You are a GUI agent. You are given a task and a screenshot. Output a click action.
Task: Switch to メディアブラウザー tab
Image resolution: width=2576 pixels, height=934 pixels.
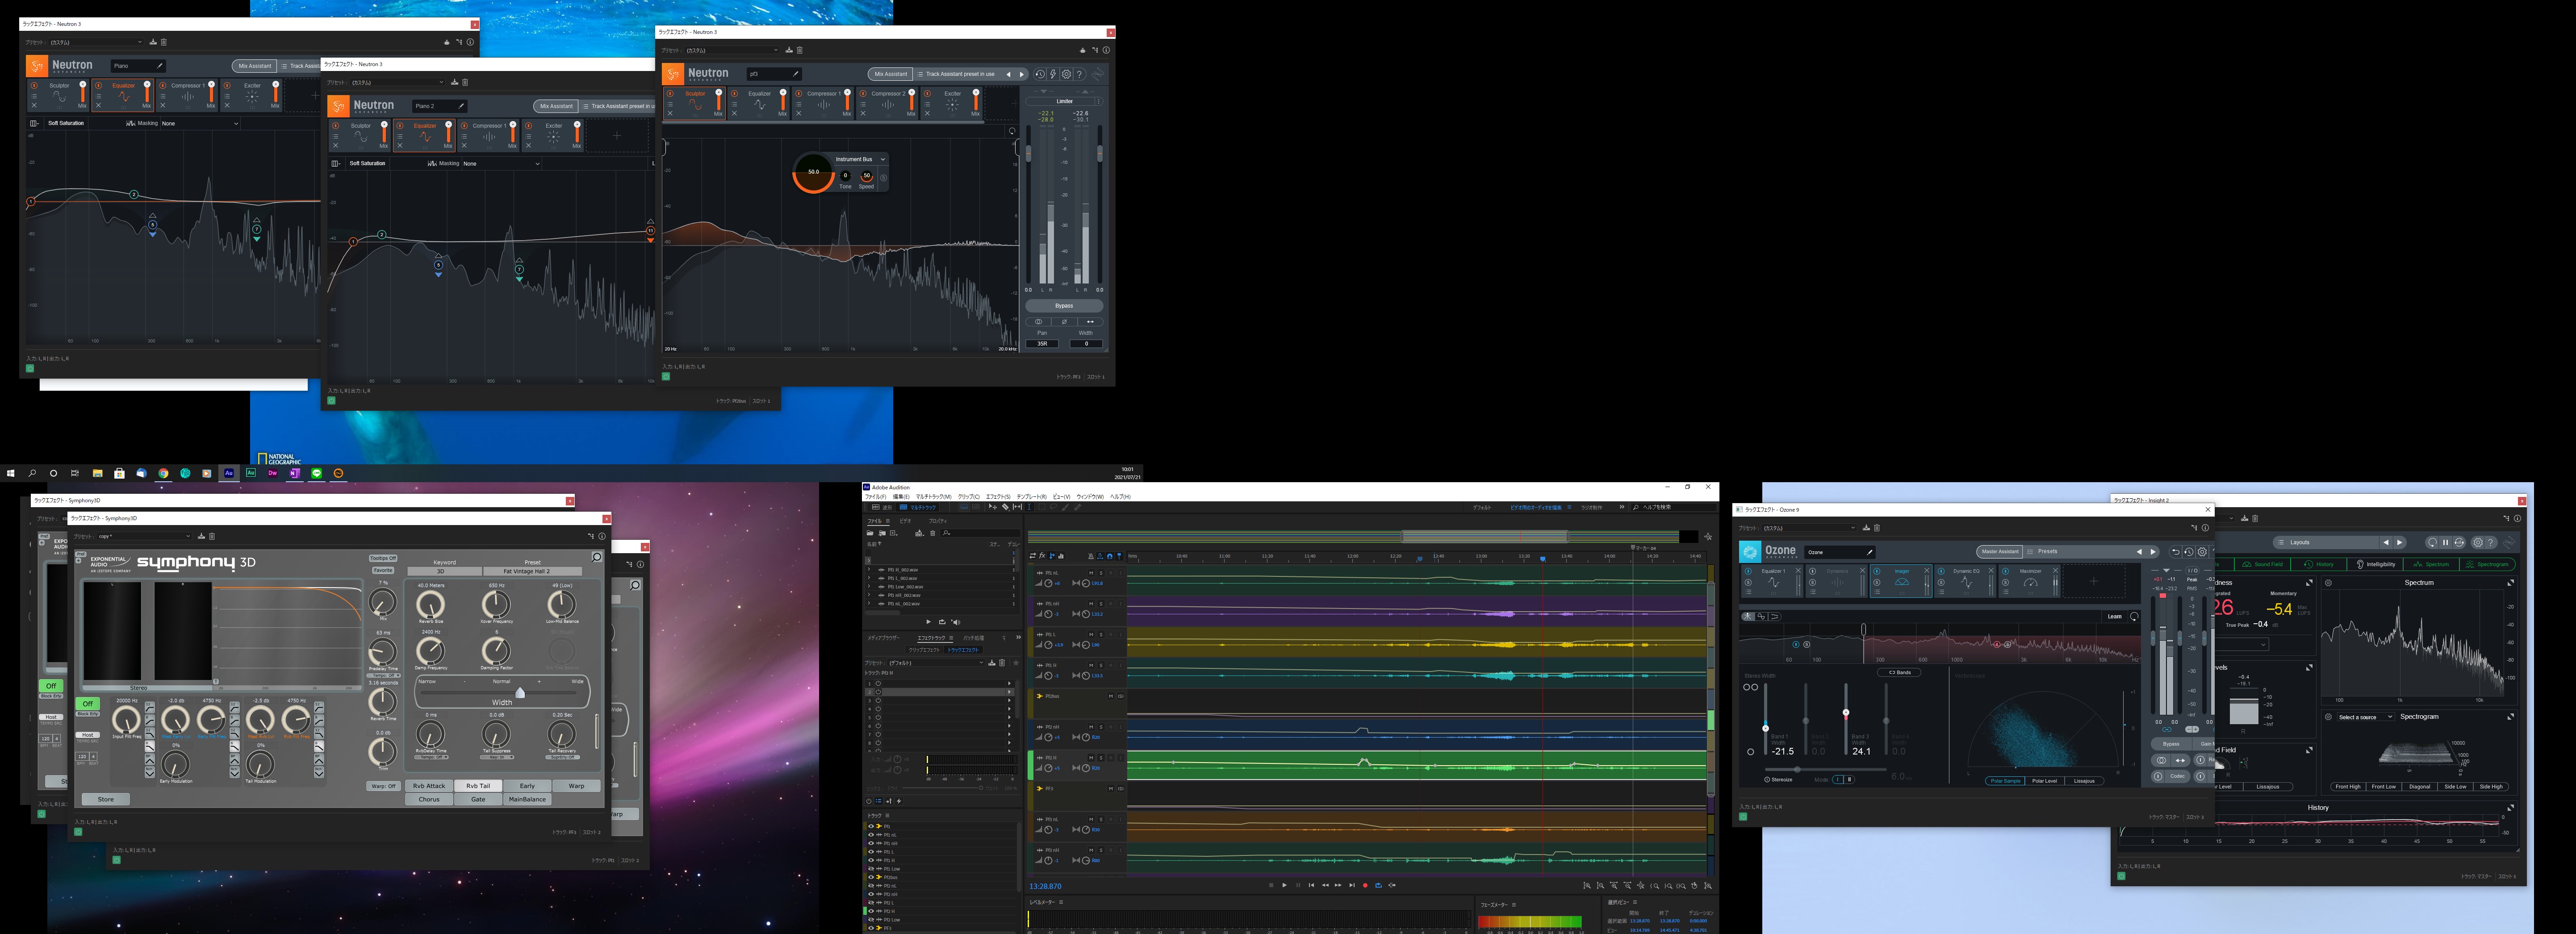coord(883,638)
